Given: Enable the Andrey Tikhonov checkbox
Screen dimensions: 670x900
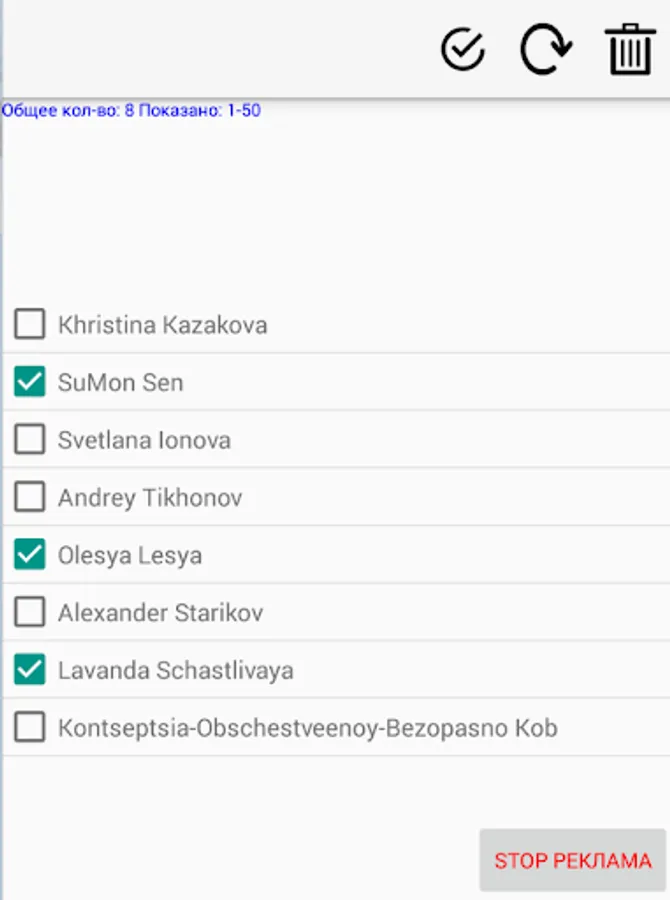Looking at the screenshot, I should coord(30,497).
